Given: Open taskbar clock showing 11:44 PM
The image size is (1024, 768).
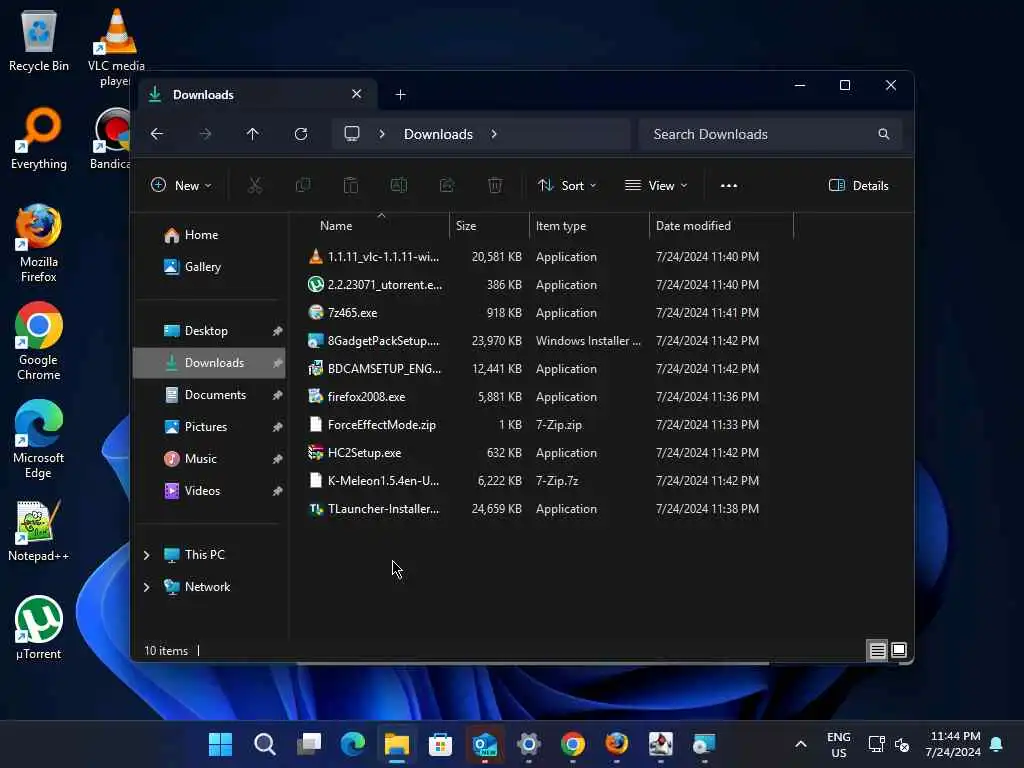Looking at the screenshot, I should click(x=953, y=744).
